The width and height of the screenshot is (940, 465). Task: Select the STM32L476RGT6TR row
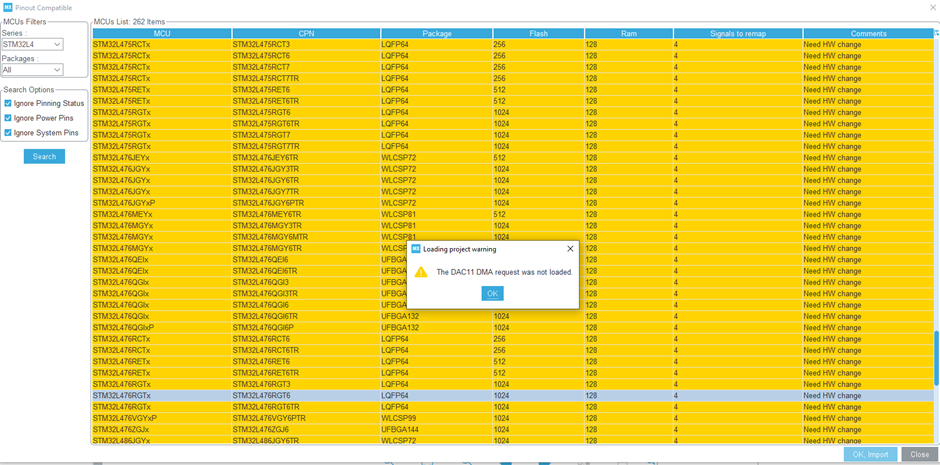coord(513,407)
